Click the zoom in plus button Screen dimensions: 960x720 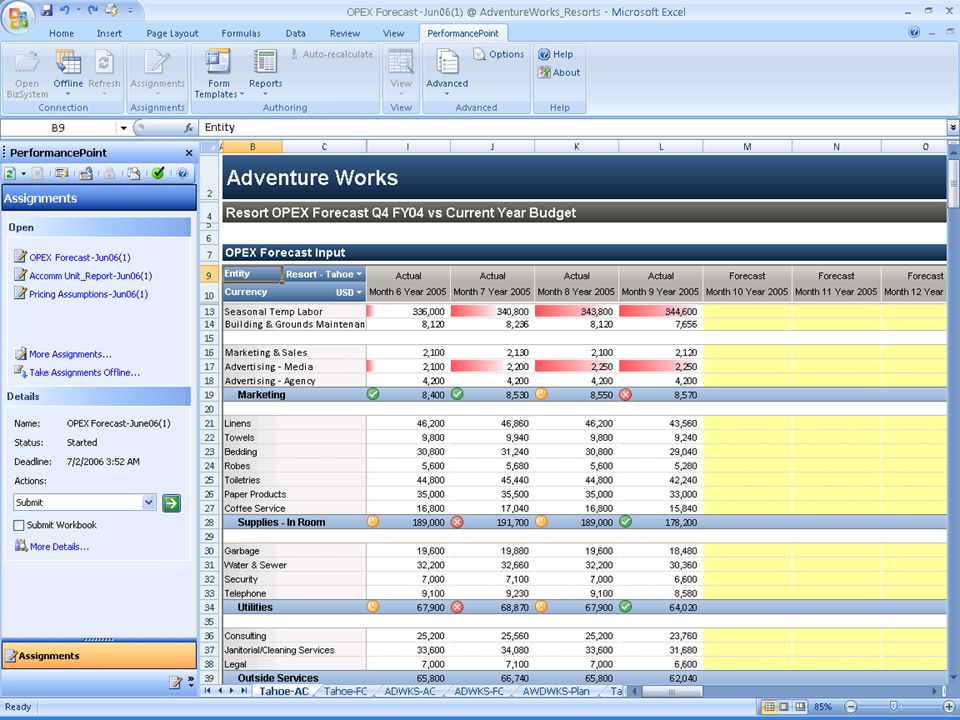(949, 707)
